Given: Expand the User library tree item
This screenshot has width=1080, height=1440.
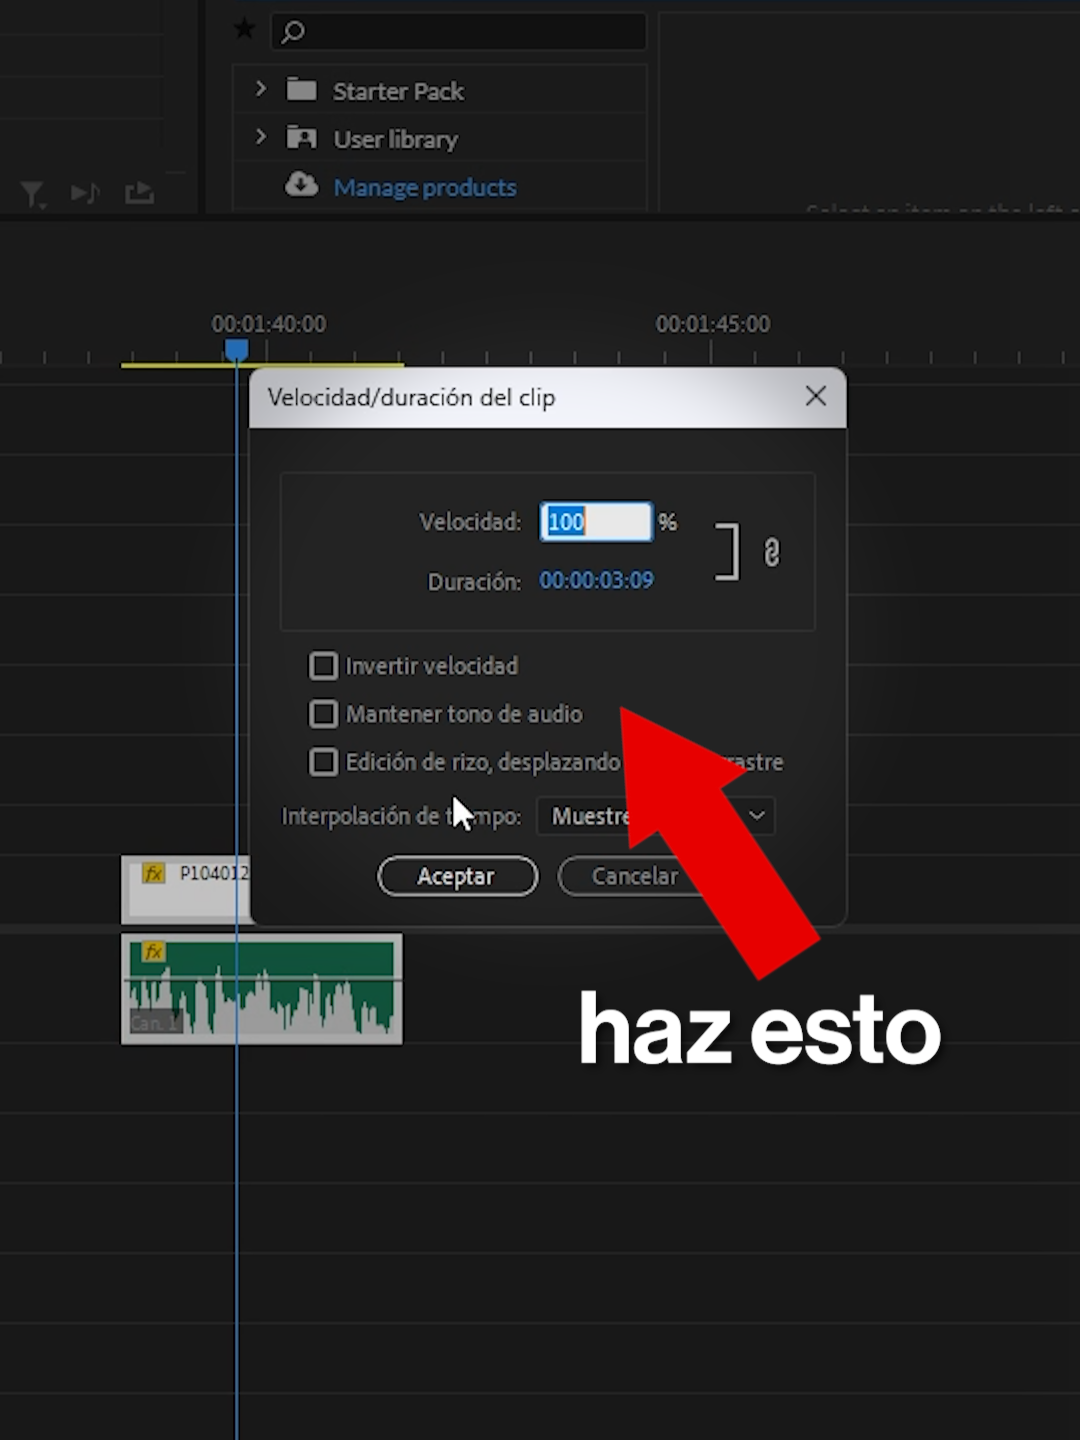Looking at the screenshot, I should [x=261, y=137].
